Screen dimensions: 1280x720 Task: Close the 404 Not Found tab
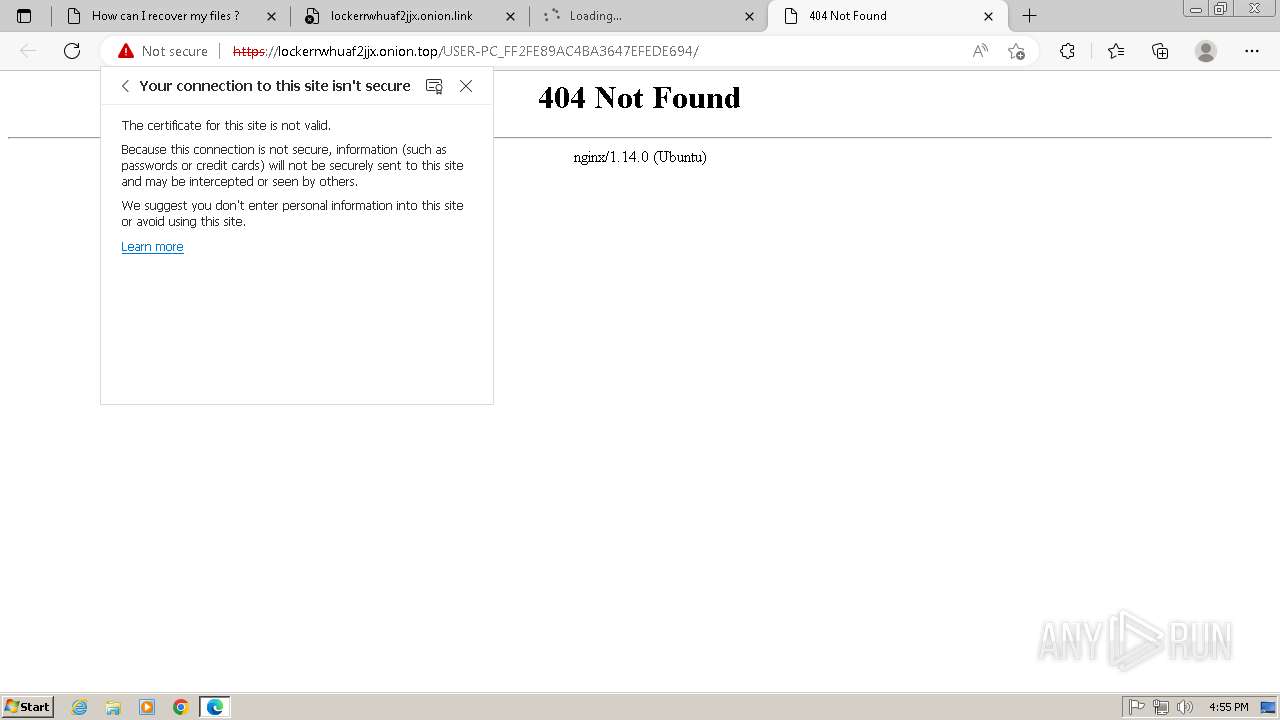988,16
